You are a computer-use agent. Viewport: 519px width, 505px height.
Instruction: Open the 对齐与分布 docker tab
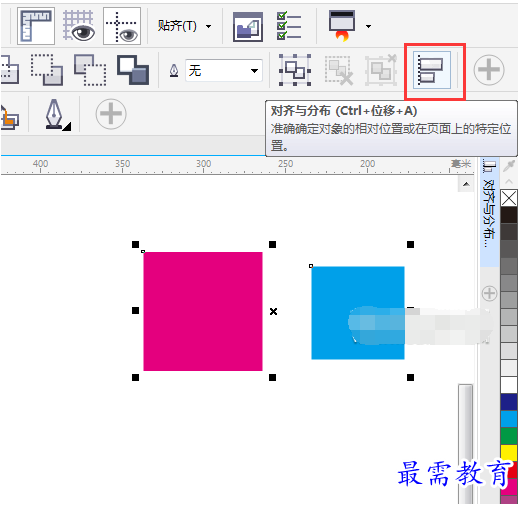pyautogui.click(x=489, y=211)
